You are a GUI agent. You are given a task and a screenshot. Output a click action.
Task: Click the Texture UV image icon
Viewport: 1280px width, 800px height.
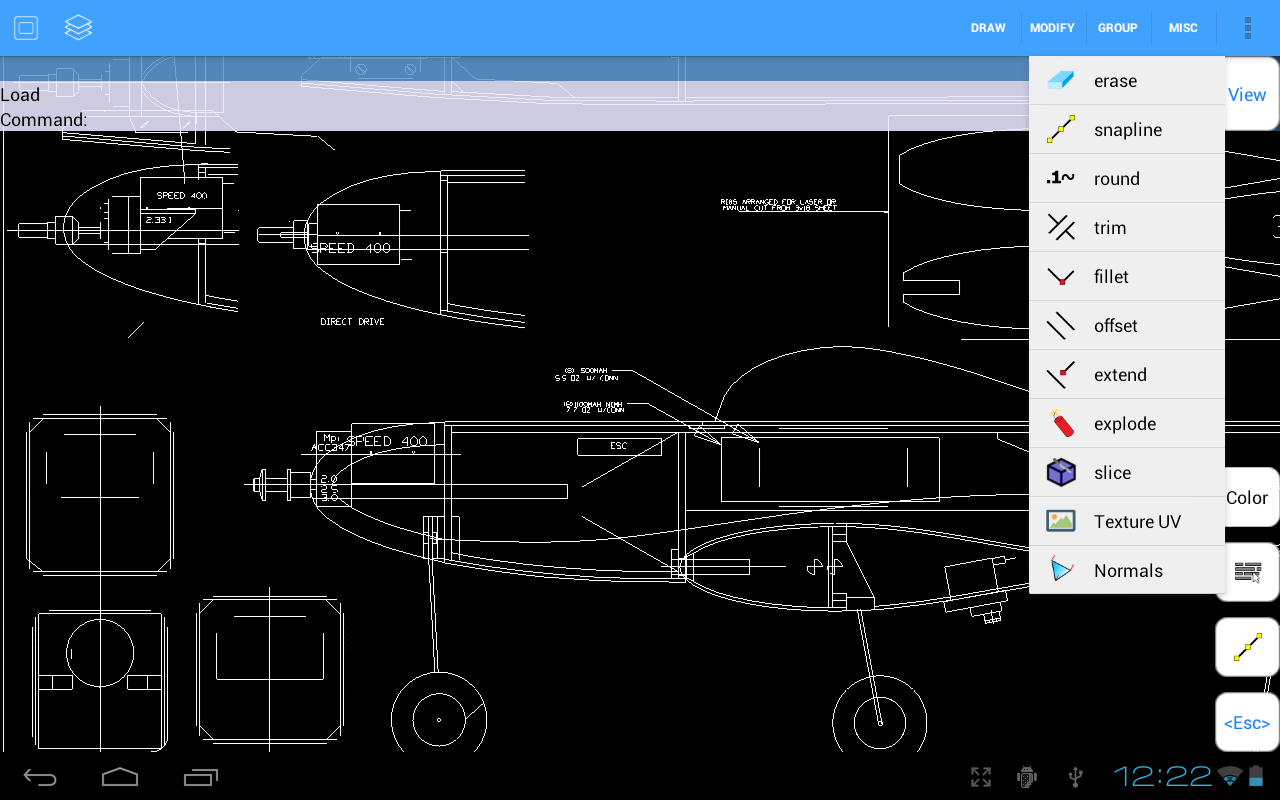pos(1060,522)
